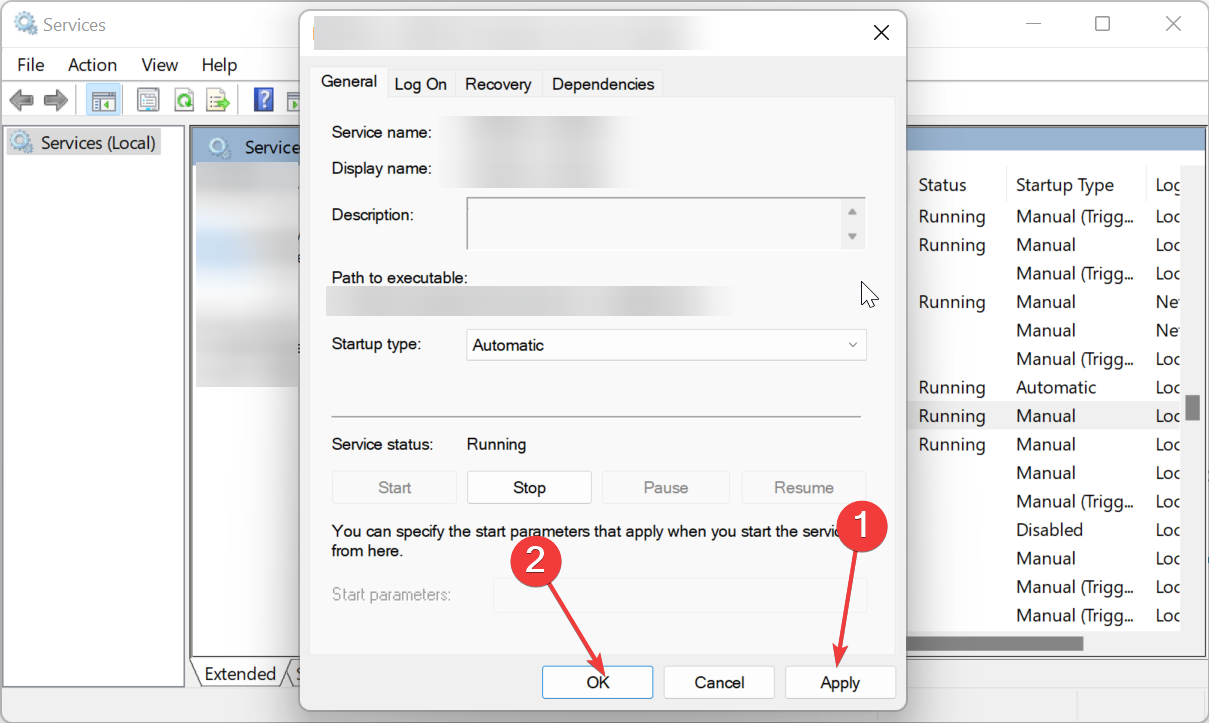Click the Running value beside 'Service status:'
This screenshot has width=1209, height=723.
pyautogui.click(x=497, y=444)
